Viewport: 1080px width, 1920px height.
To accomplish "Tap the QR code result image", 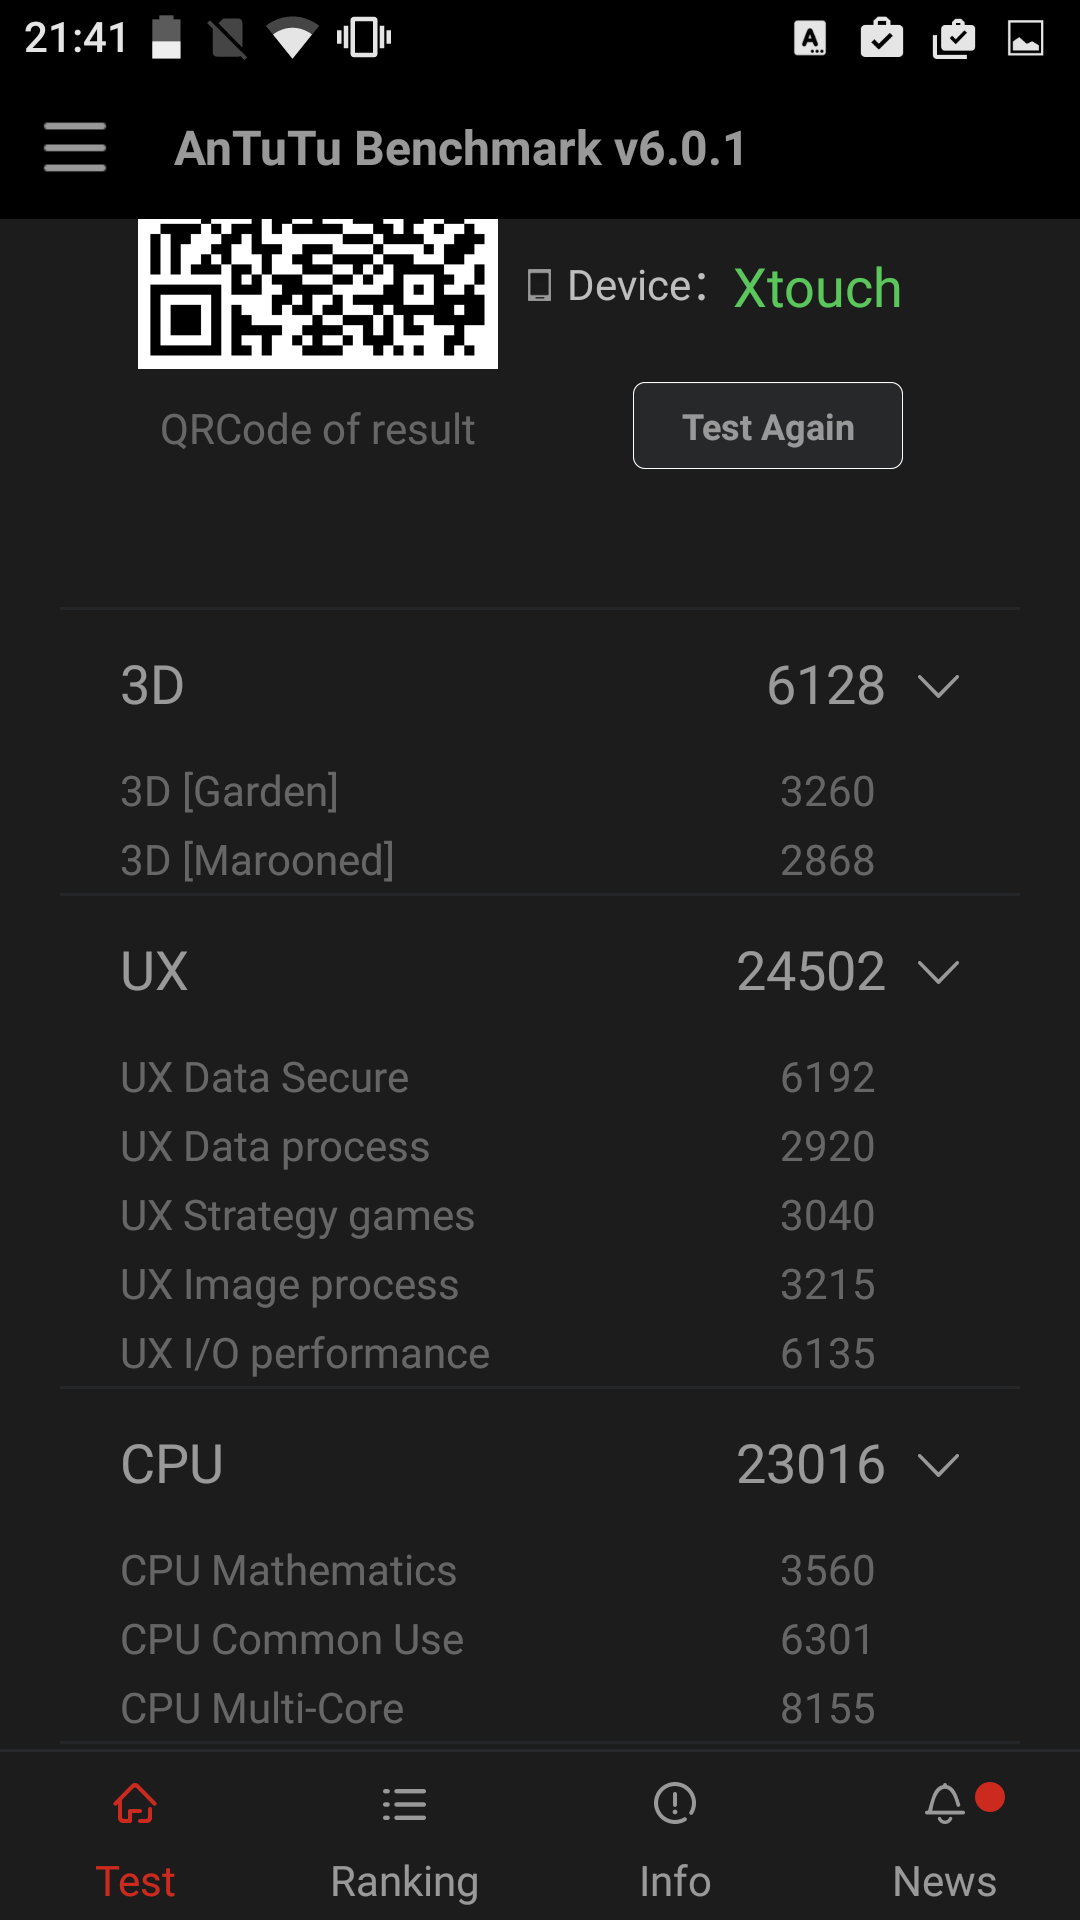I will (x=318, y=293).
